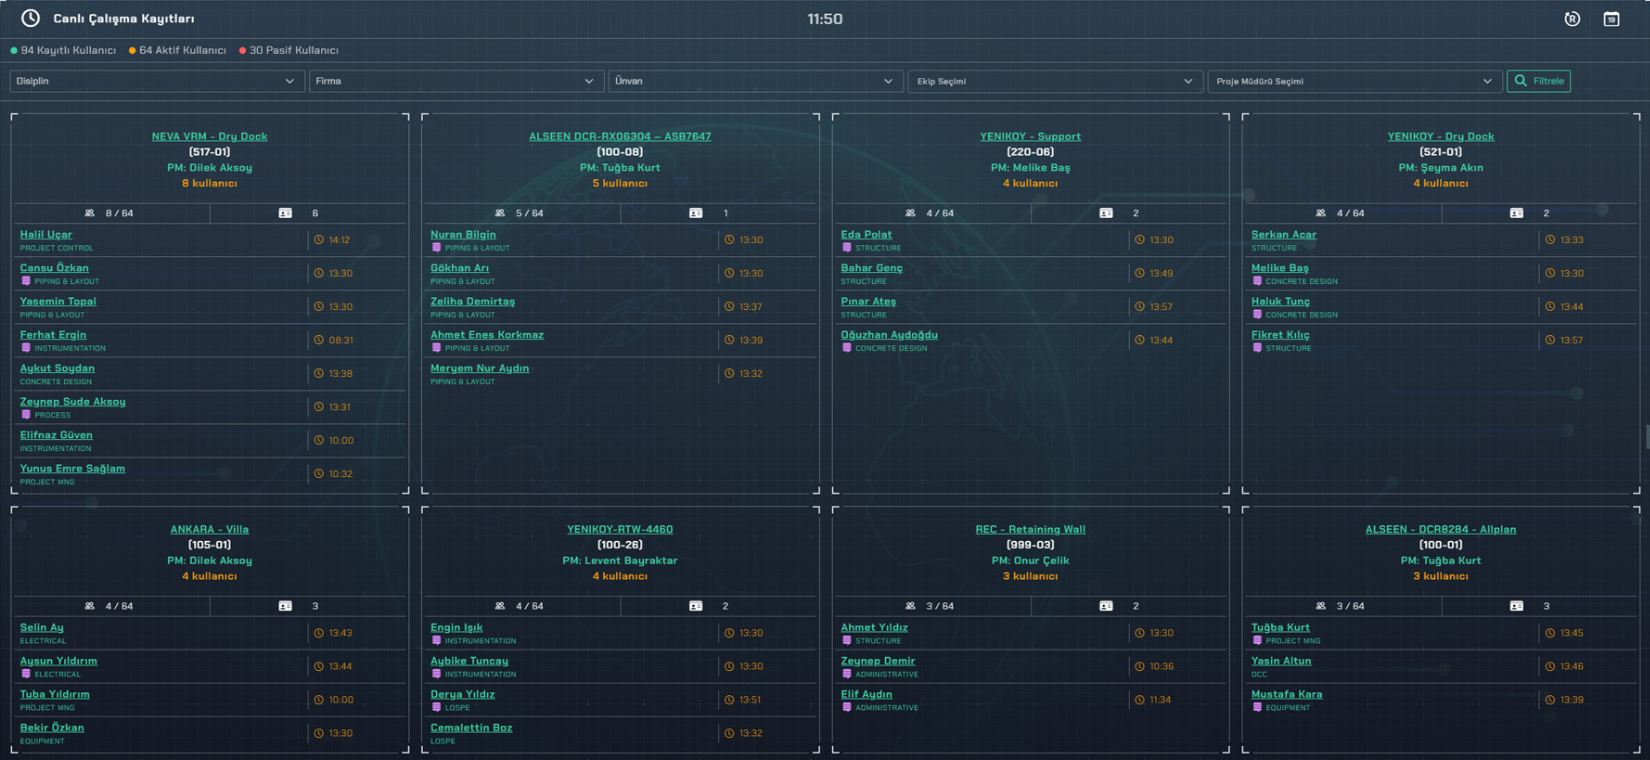Click the purple note icon under Cansu Özkan
Image resolution: width=1650 pixels, height=760 pixels.
click(x=26, y=281)
